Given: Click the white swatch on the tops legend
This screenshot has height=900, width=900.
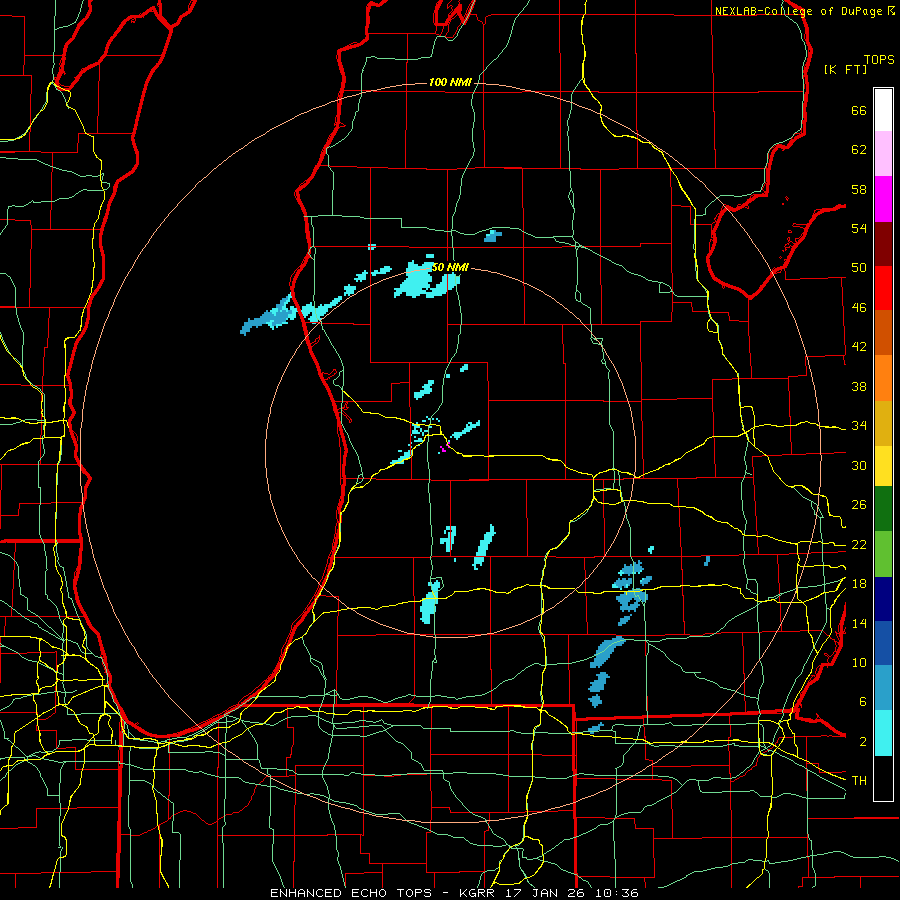Looking at the screenshot, I should point(883,110).
